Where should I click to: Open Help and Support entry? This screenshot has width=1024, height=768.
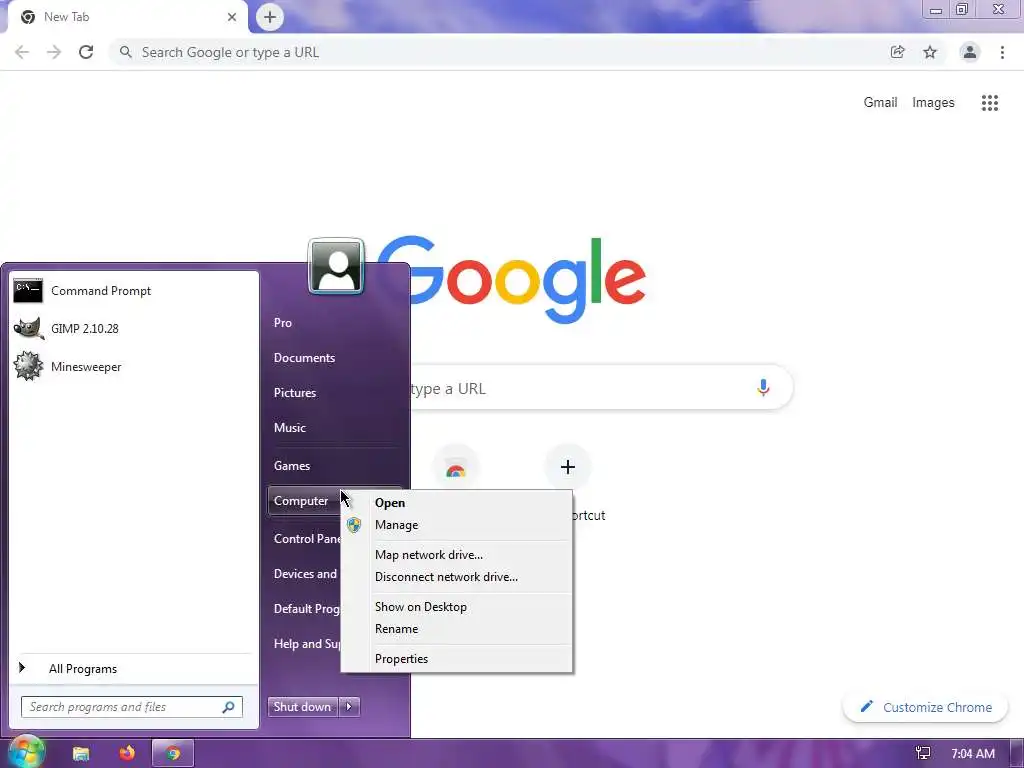pos(307,644)
